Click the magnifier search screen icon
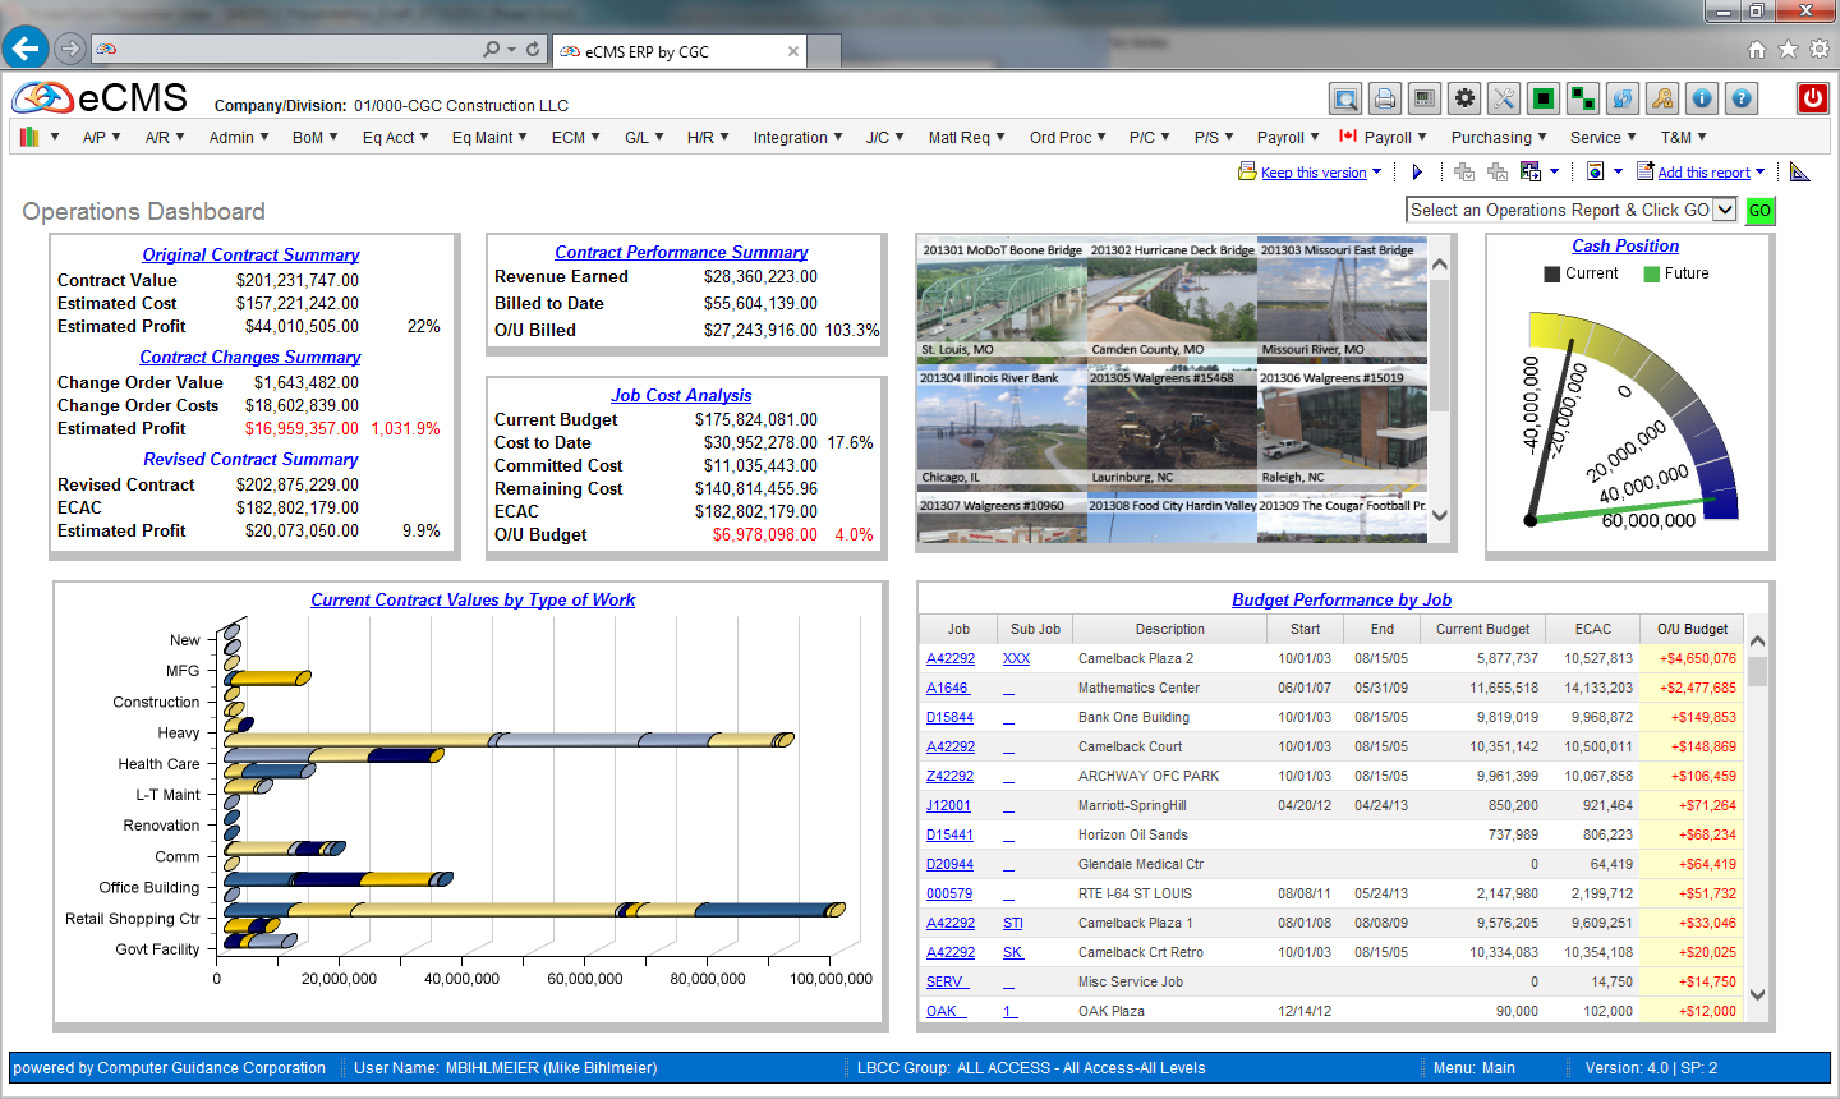The image size is (1840, 1099). click(x=1346, y=99)
